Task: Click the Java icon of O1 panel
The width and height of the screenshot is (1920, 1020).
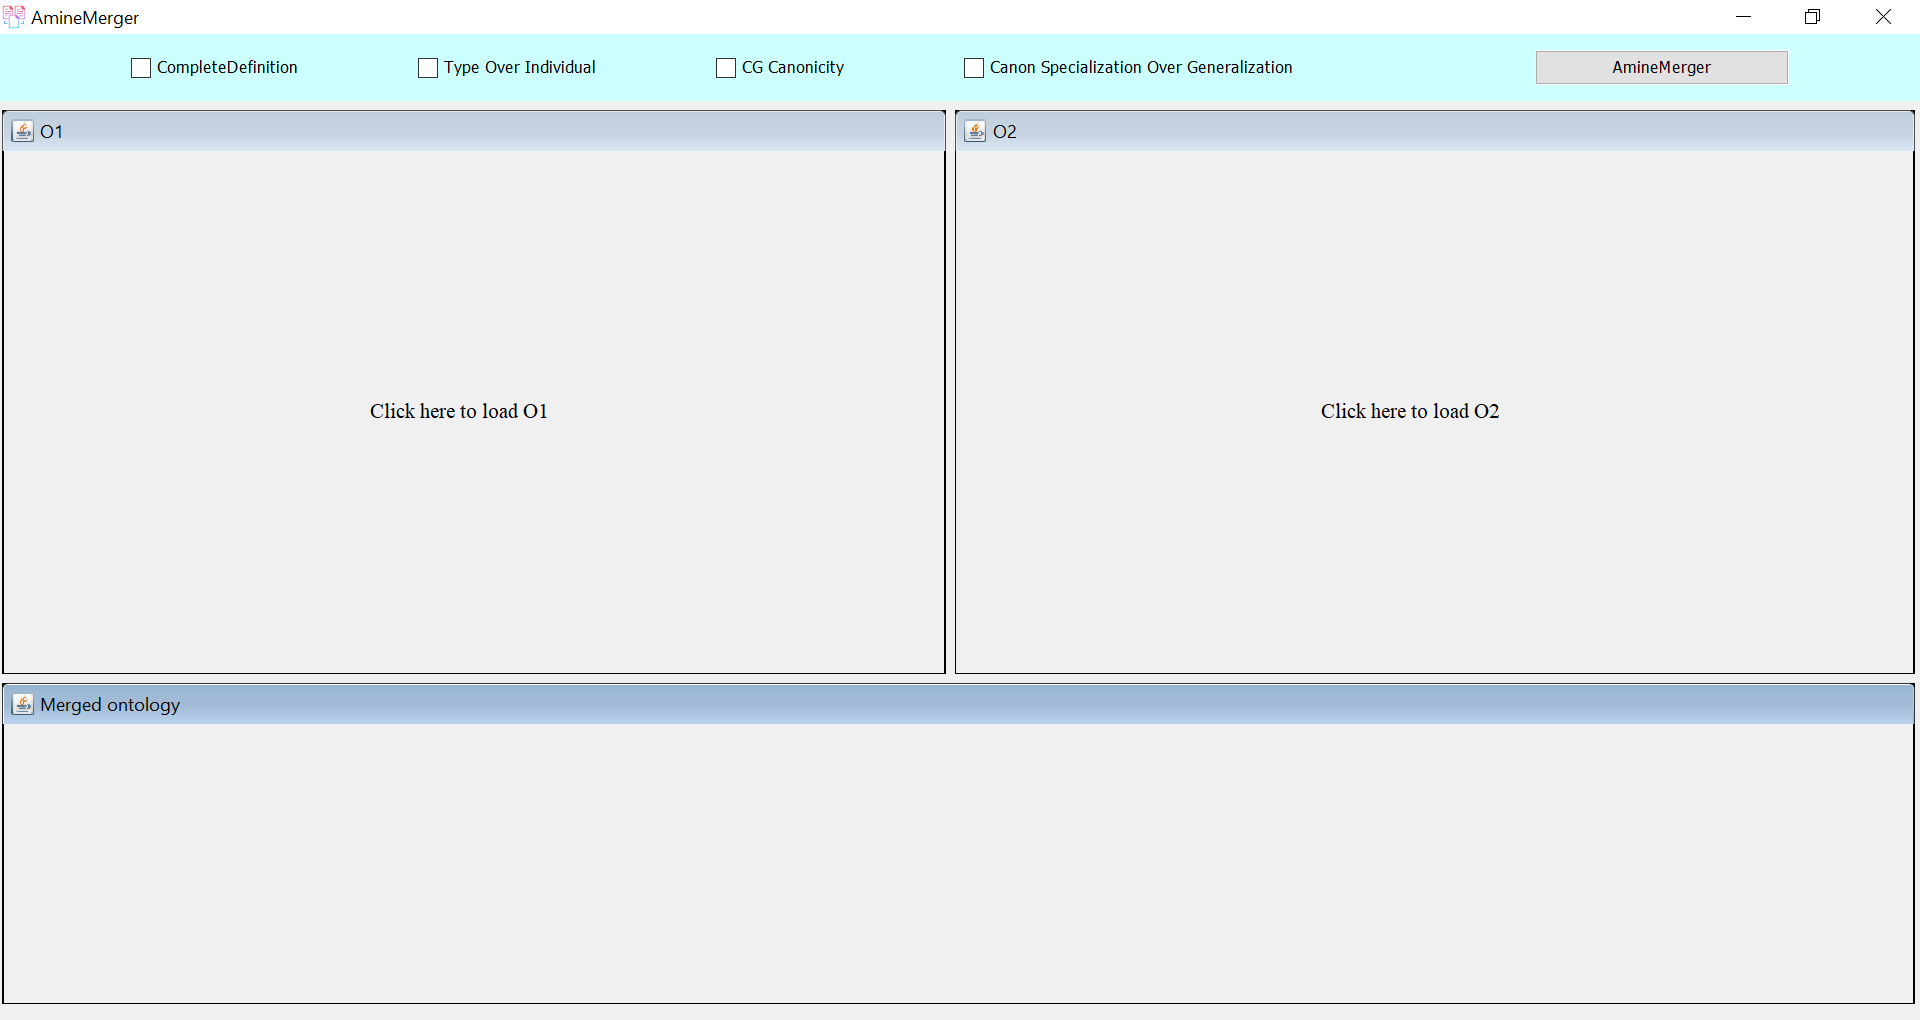Action: click(x=22, y=131)
